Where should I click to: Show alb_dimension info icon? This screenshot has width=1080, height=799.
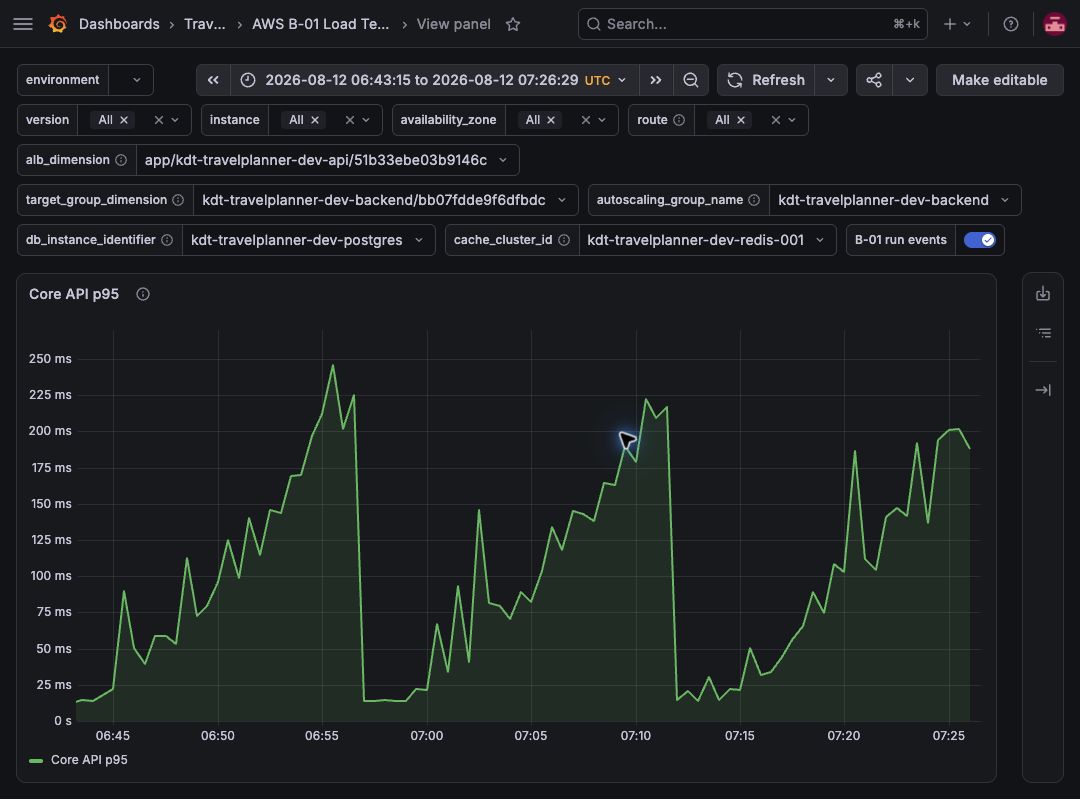[x=121, y=160]
